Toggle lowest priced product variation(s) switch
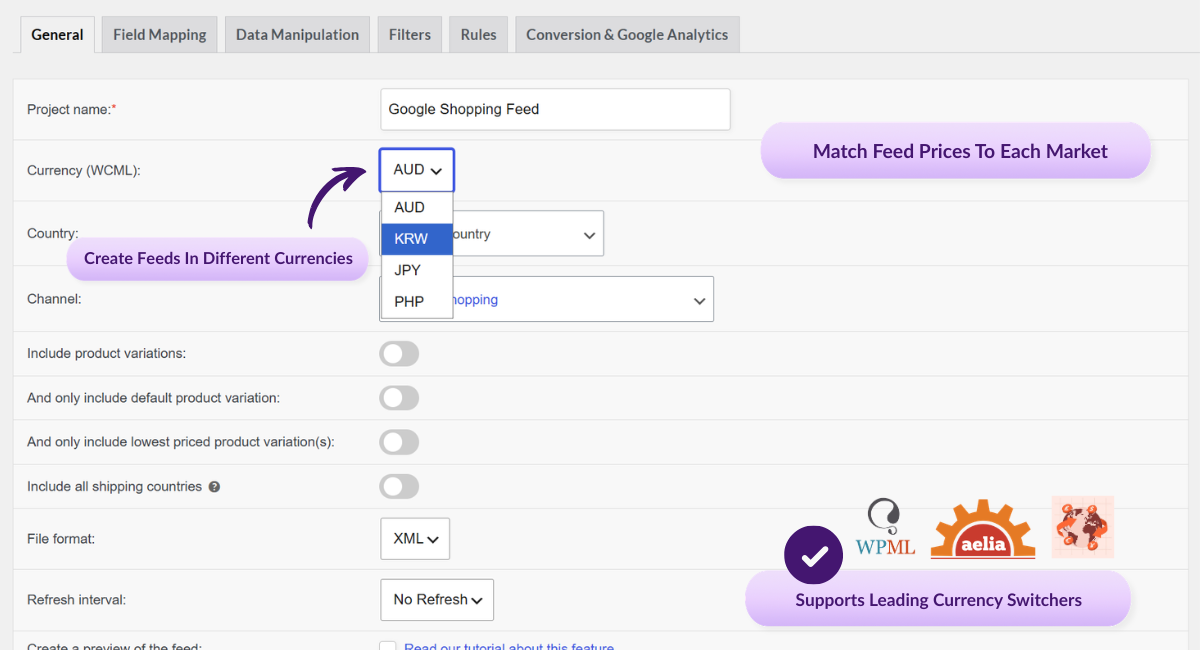The width and height of the screenshot is (1200, 650). coord(399,442)
